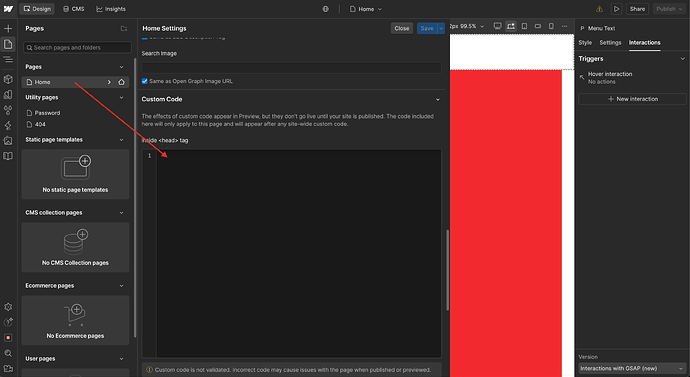Screen dimensions: 690x377
Task: Click the accessibility circle icon in top bar
Action: pos(326,9)
